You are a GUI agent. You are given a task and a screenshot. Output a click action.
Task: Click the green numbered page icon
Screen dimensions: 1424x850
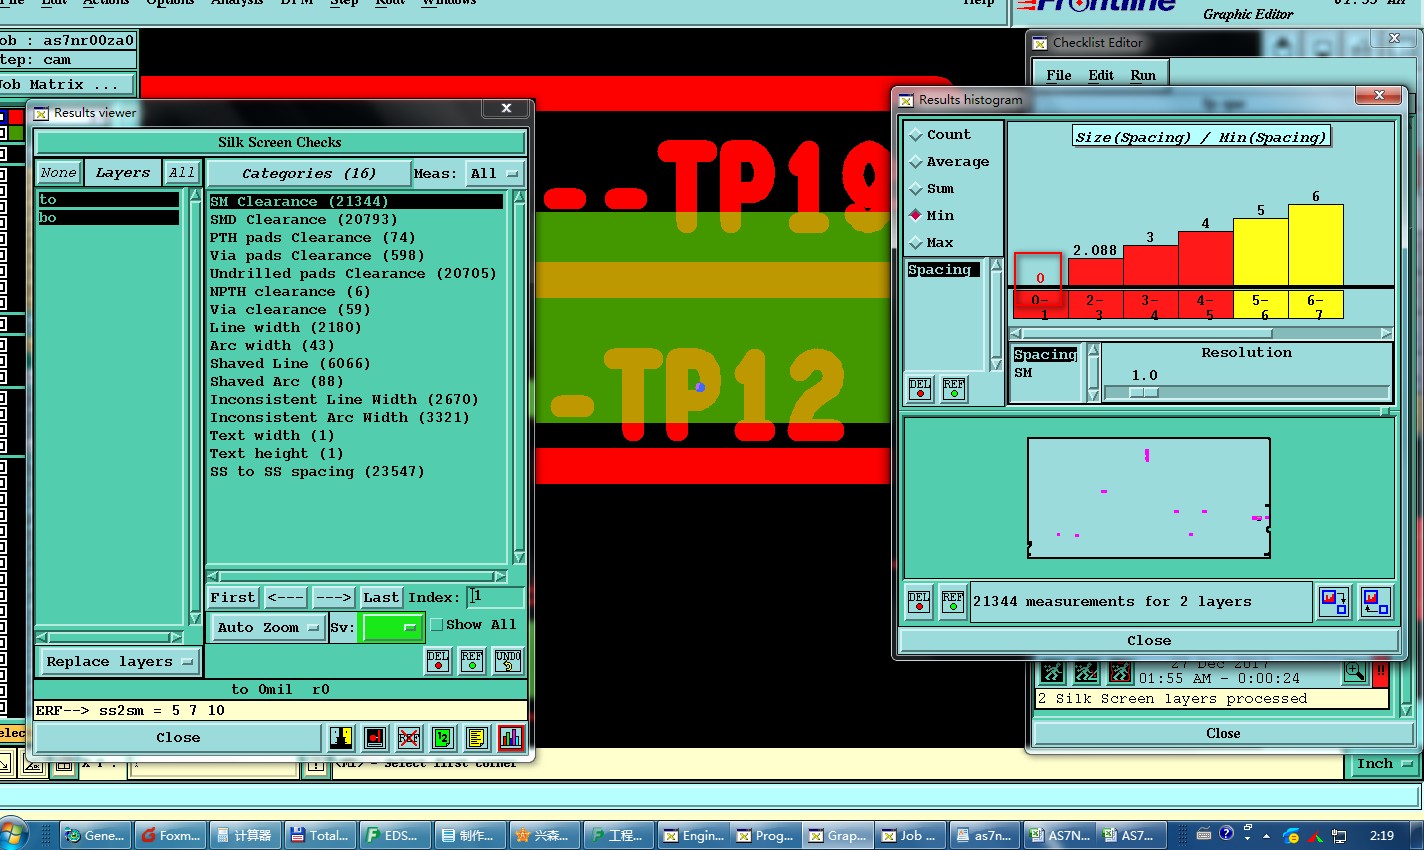pyautogui.click(x=443, y=738)
